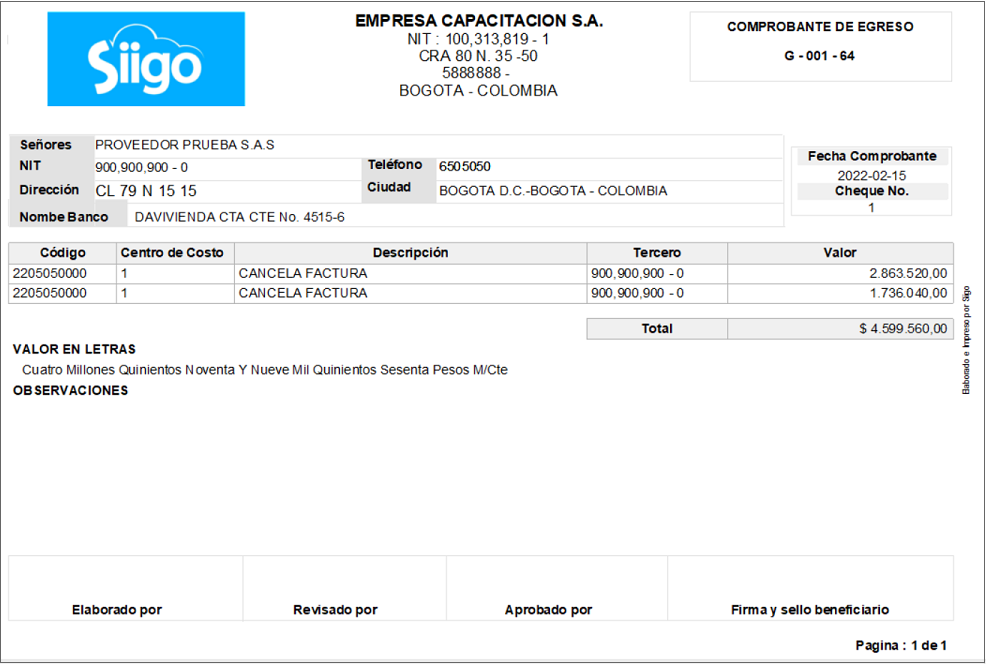This screenshot has width=986, height=664.
Task: Select the Ciudad value BOGOTA D.C.-BOGOTA - COLOMBIA
Action: pyautogui.click(x=553, y=191)
